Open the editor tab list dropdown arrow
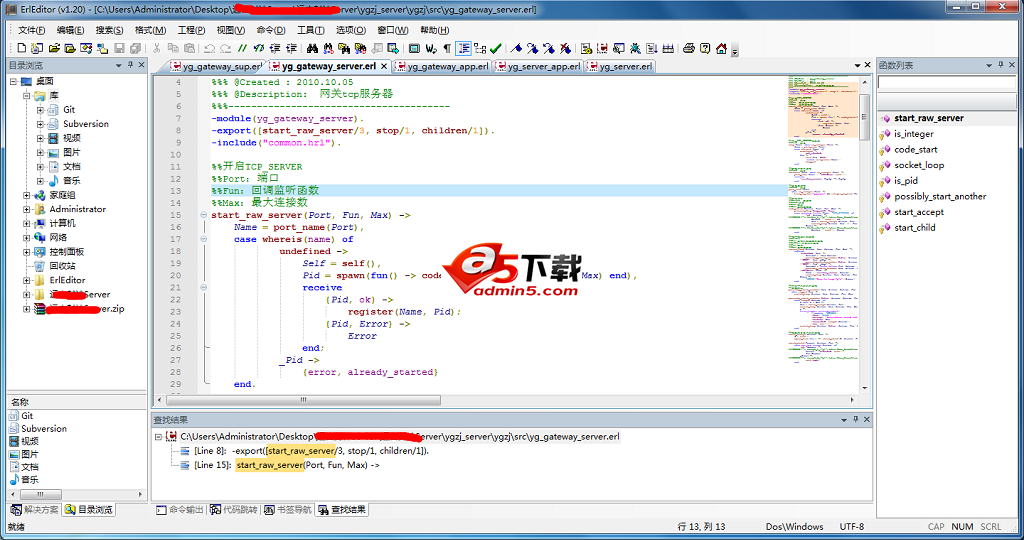This screenshot has width=1024, height=540. (x=857, y=65)
